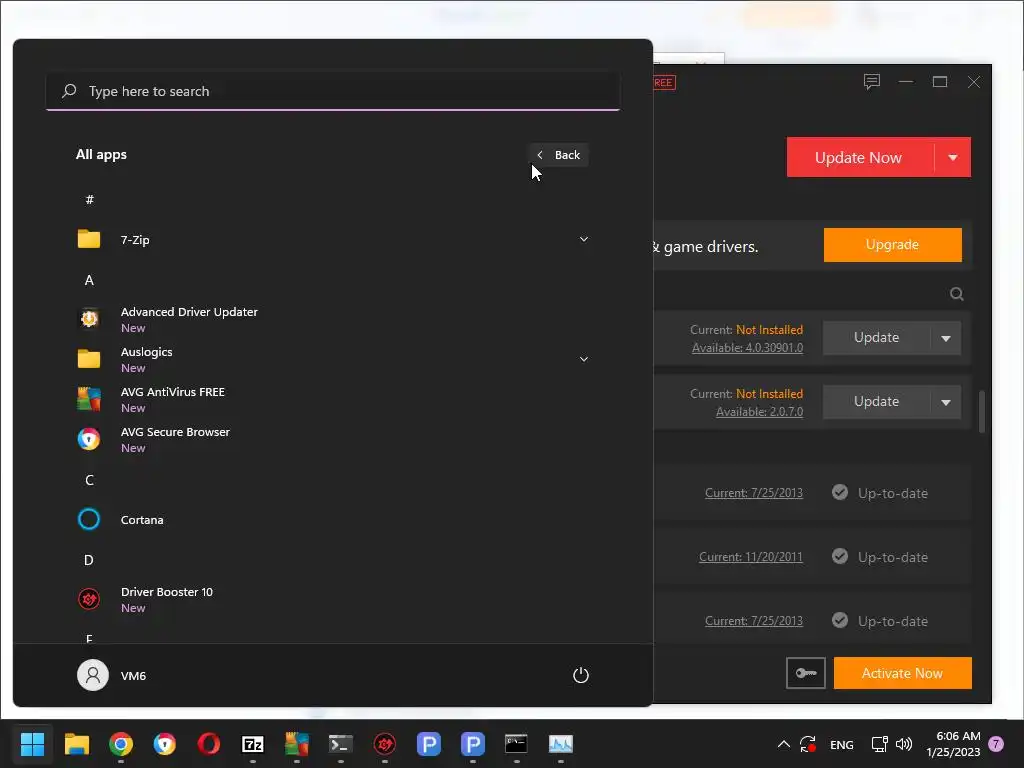Launch AVG AntiVirus FREE from the list
Image resolution: width=1024 pixels, height=768 pixels.
tap(332, 399)
